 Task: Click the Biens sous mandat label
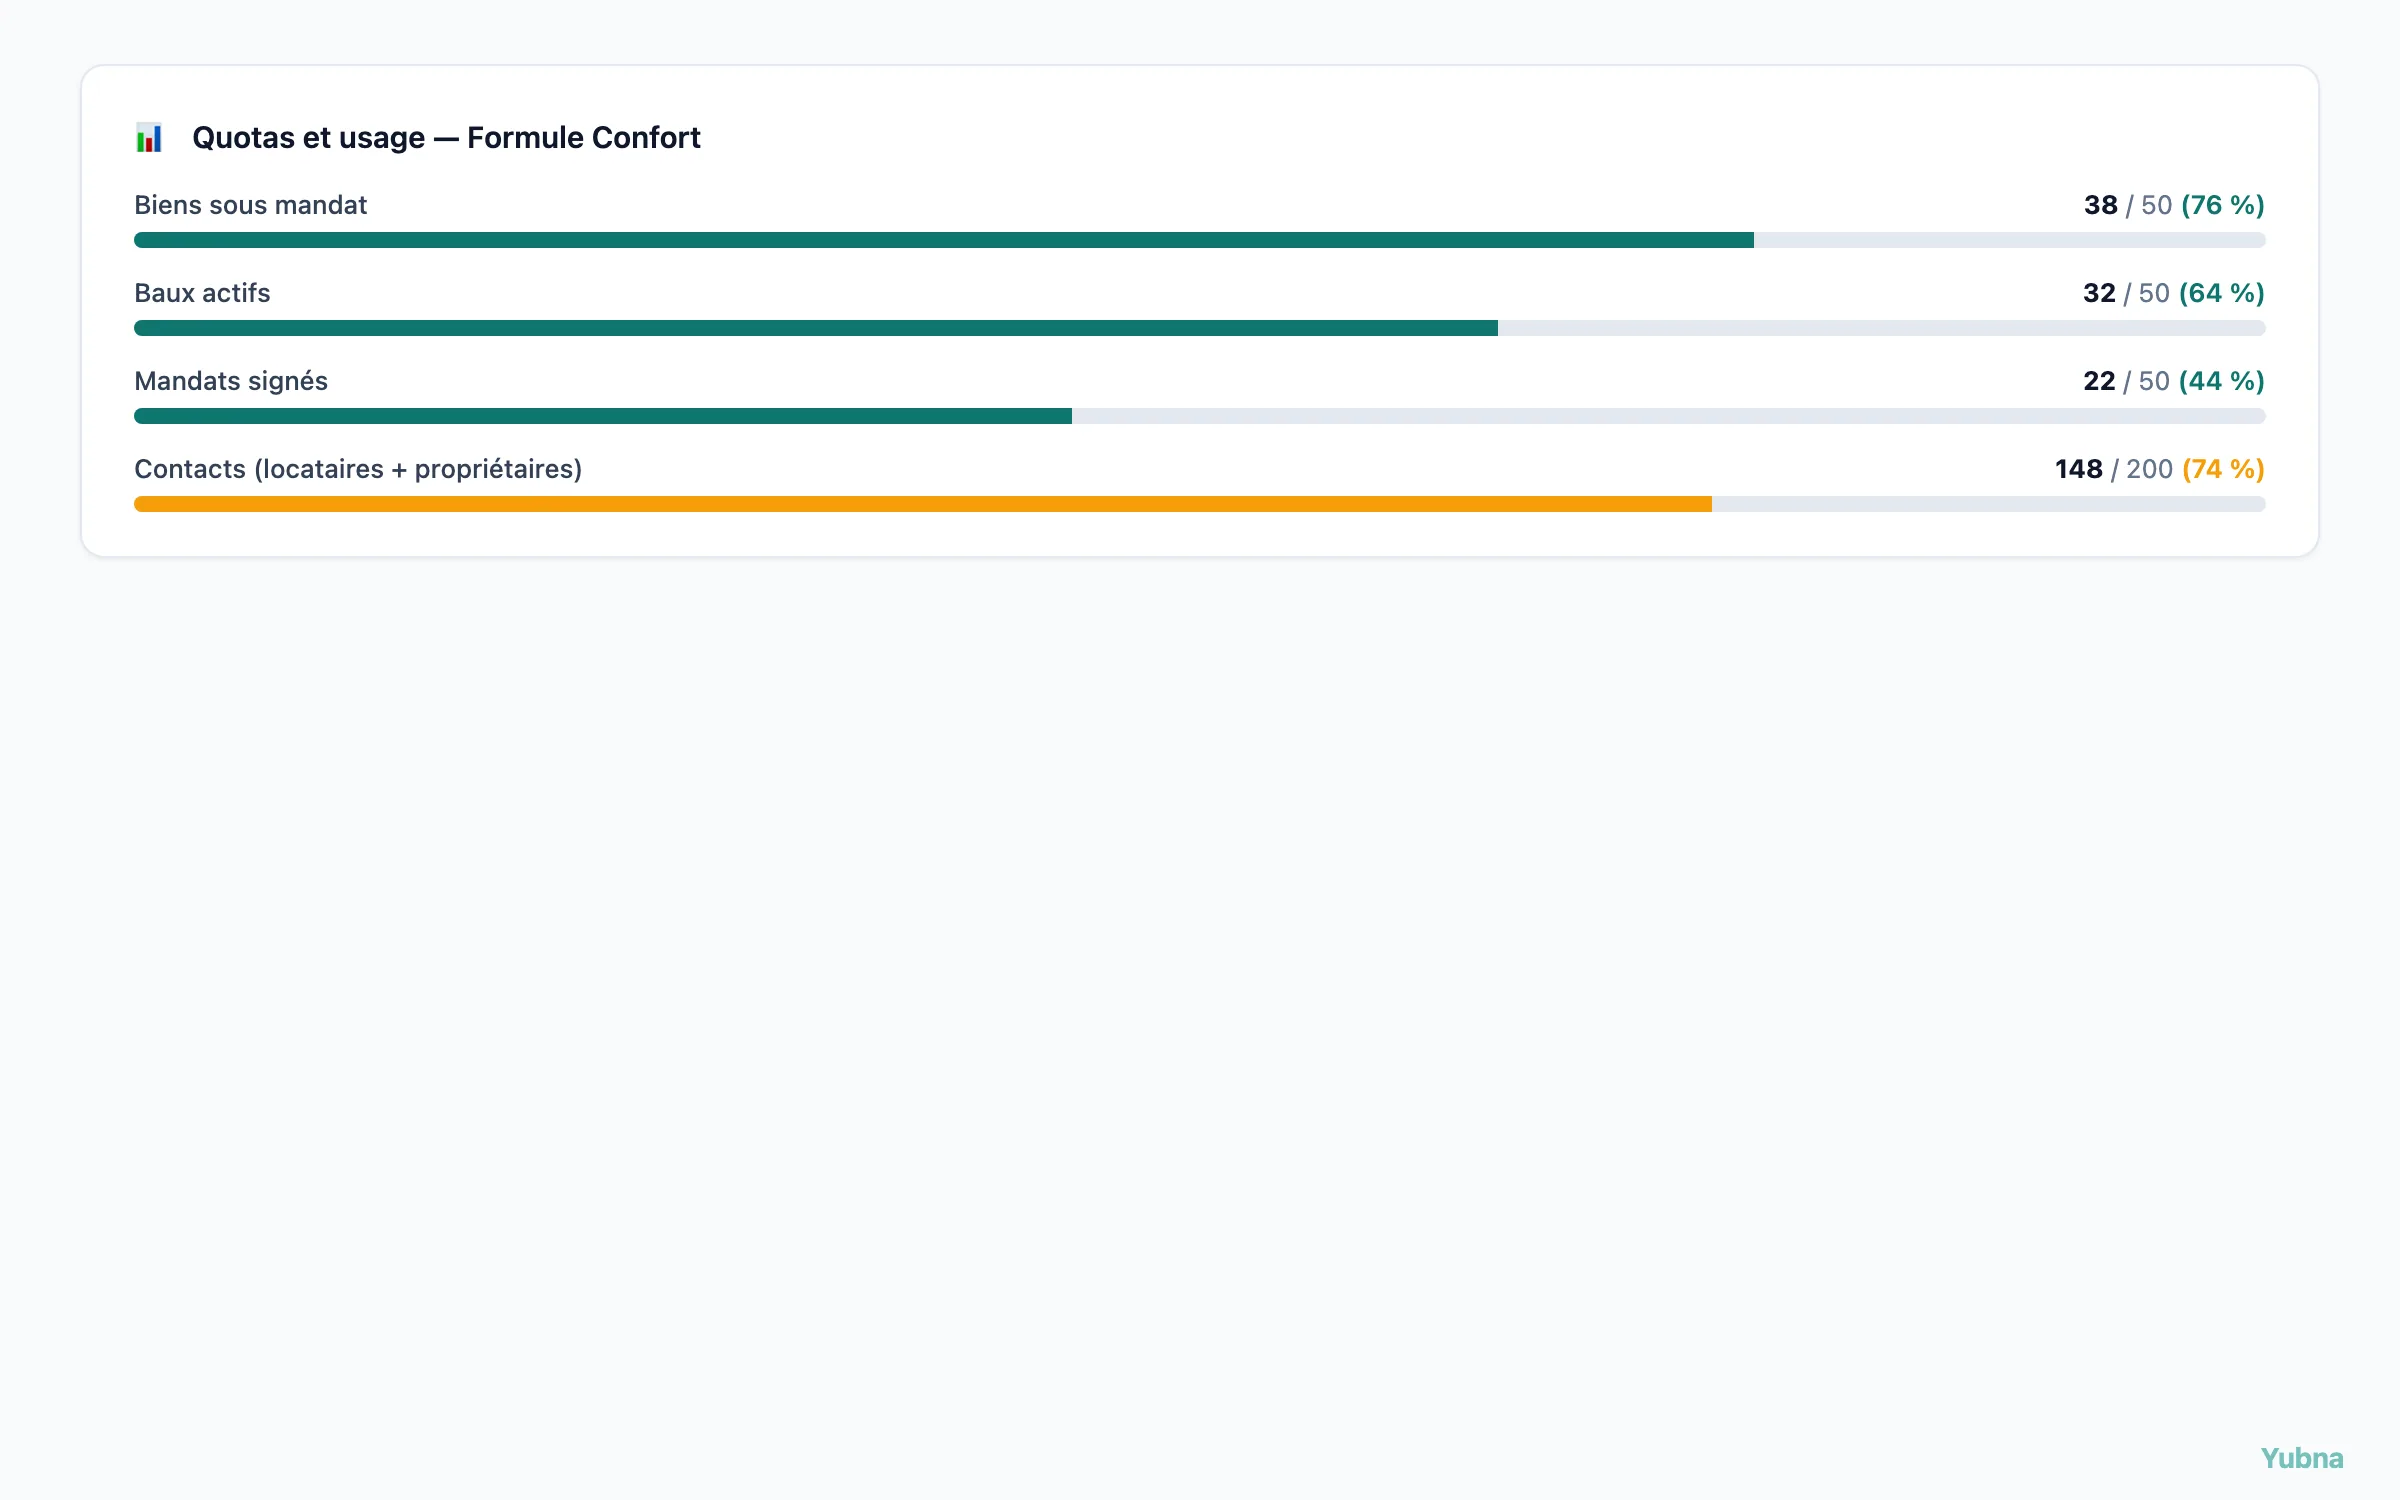tap(250, 205)
